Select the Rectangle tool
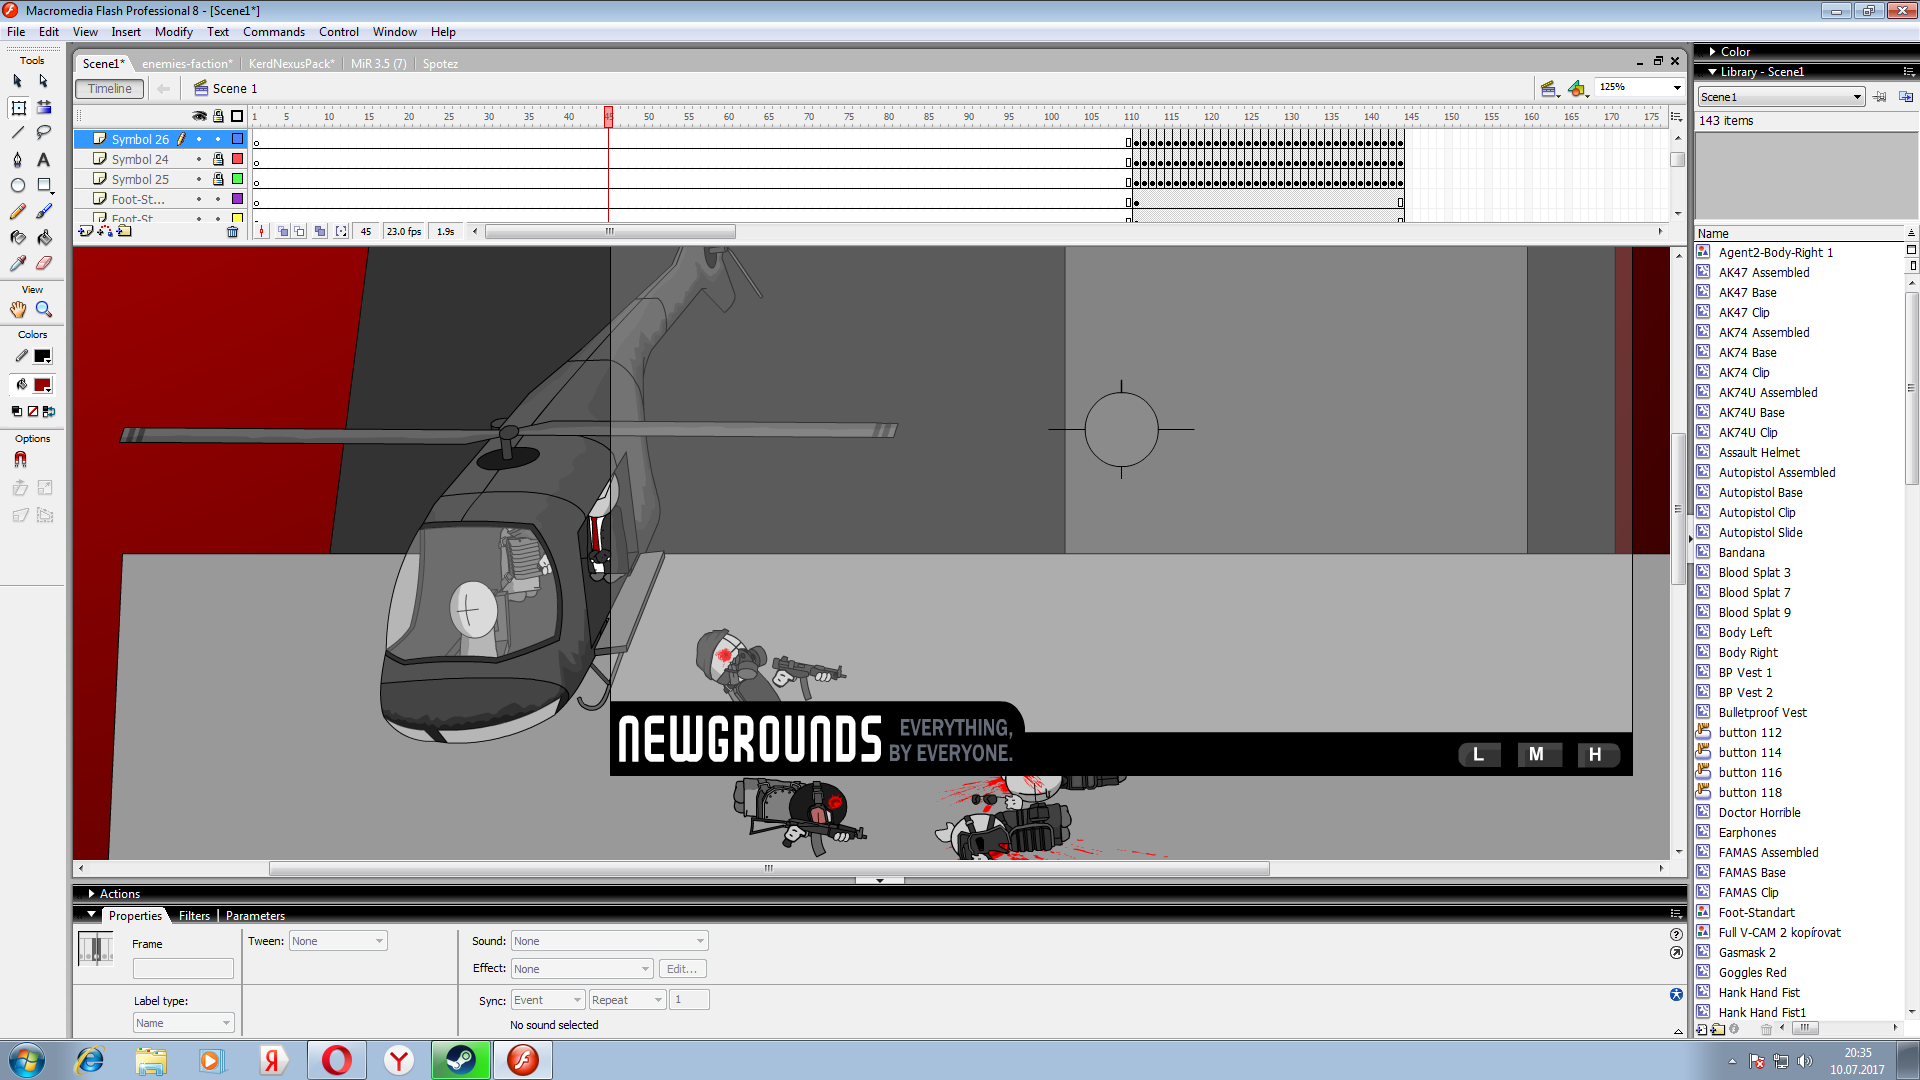1920x1080 pixels. (44, 185)
